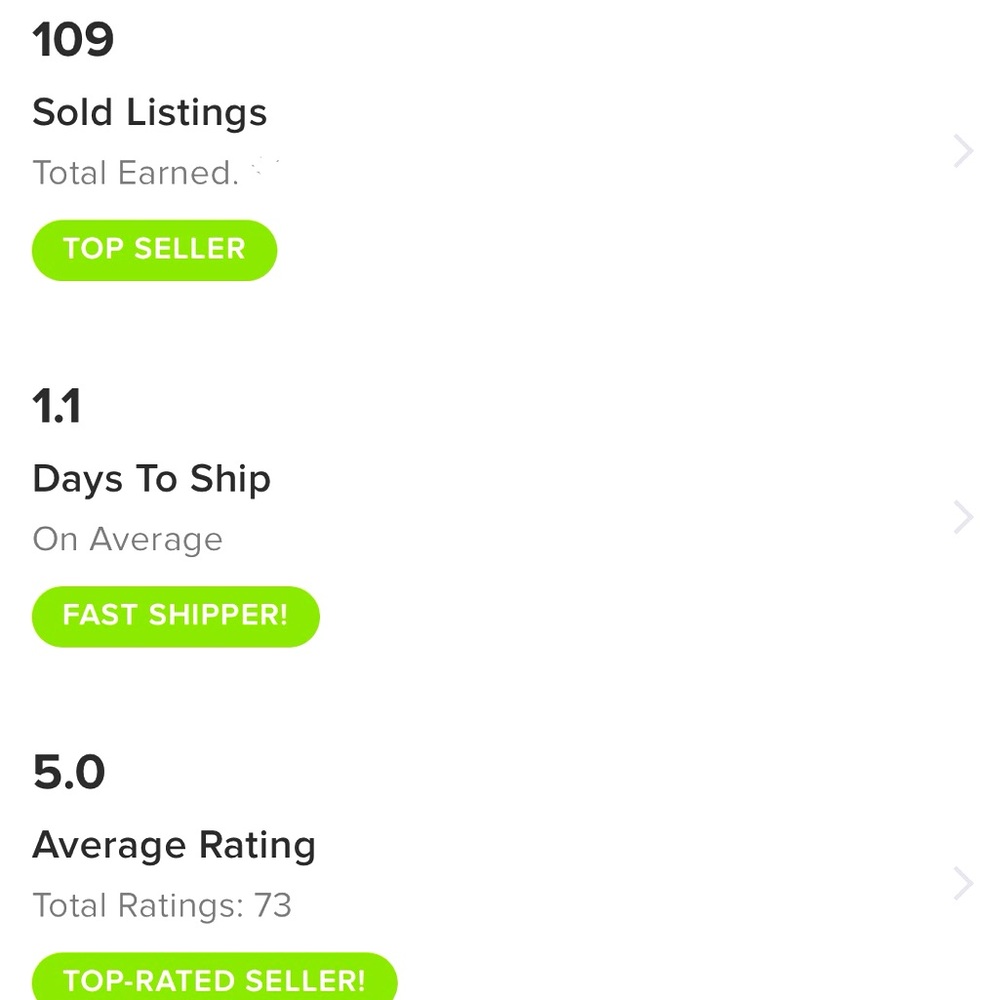Click the Total Ratings label text

click(x=138, y=906)
